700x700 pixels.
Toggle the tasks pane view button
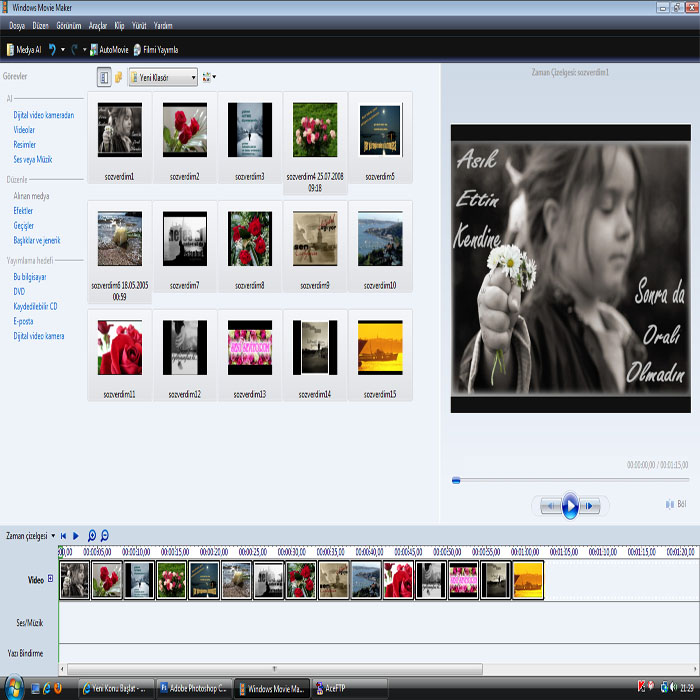point(104,77)
